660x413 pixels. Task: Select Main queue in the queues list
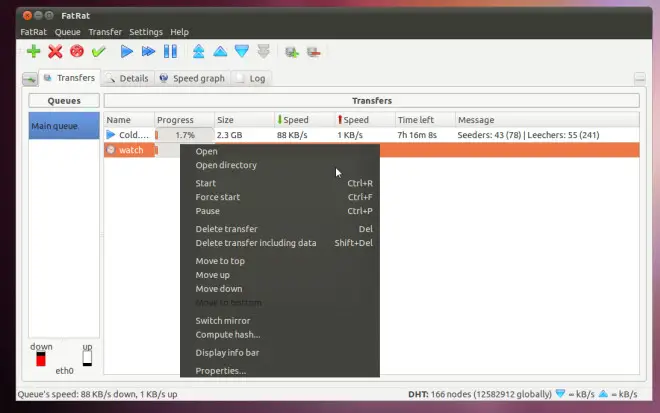(64, 126)
